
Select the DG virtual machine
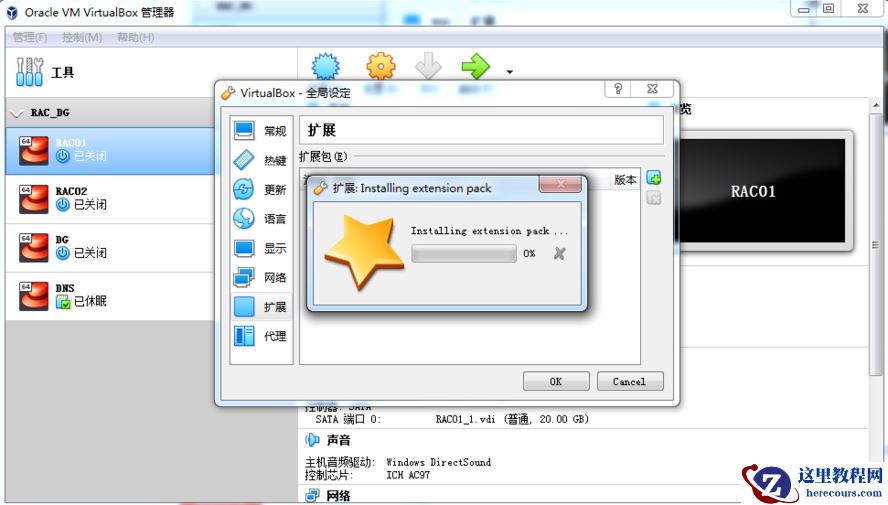coord(110,247)
